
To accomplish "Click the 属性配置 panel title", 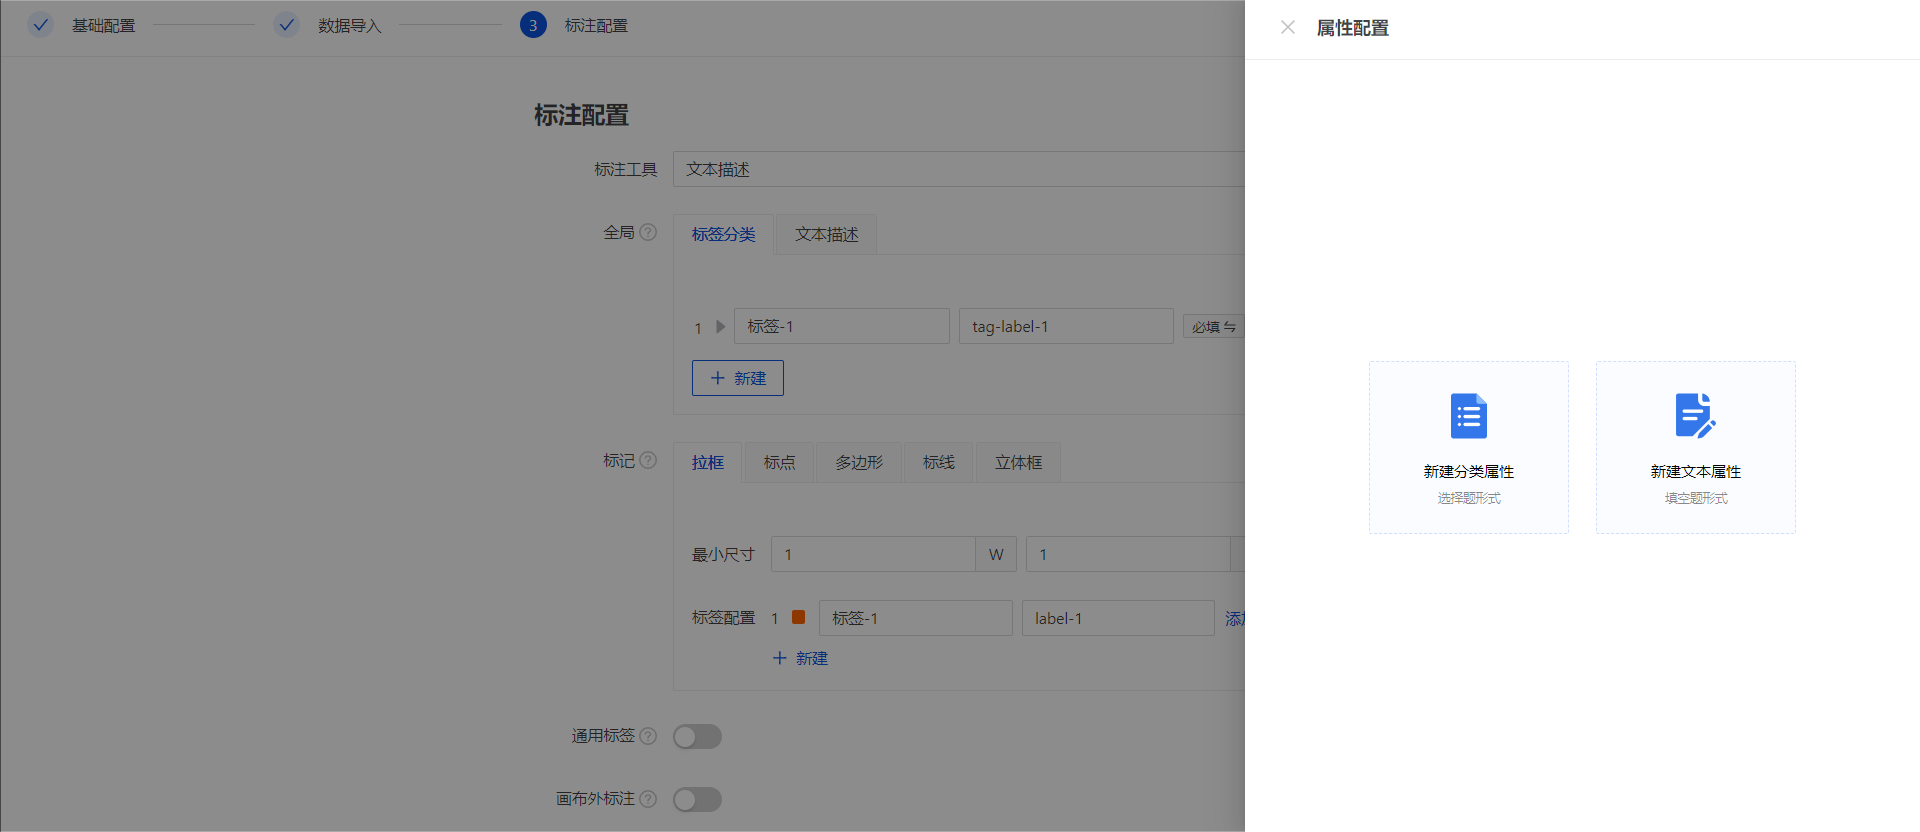I will [1352, 28].
